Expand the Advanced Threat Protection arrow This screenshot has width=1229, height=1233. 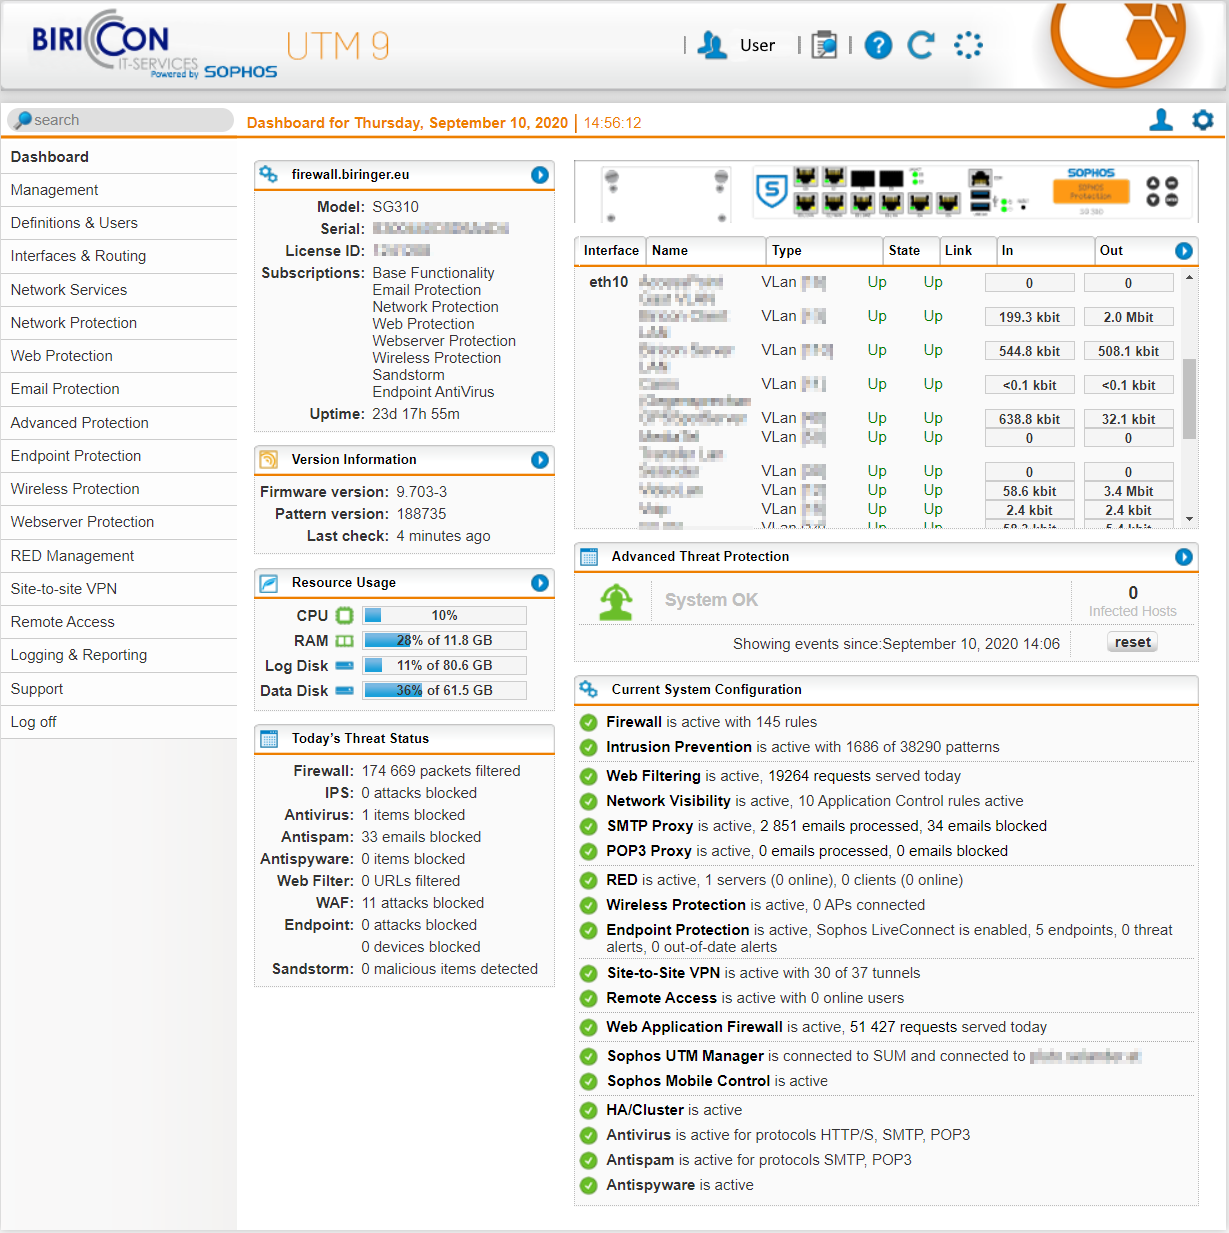coord(1184,557)
